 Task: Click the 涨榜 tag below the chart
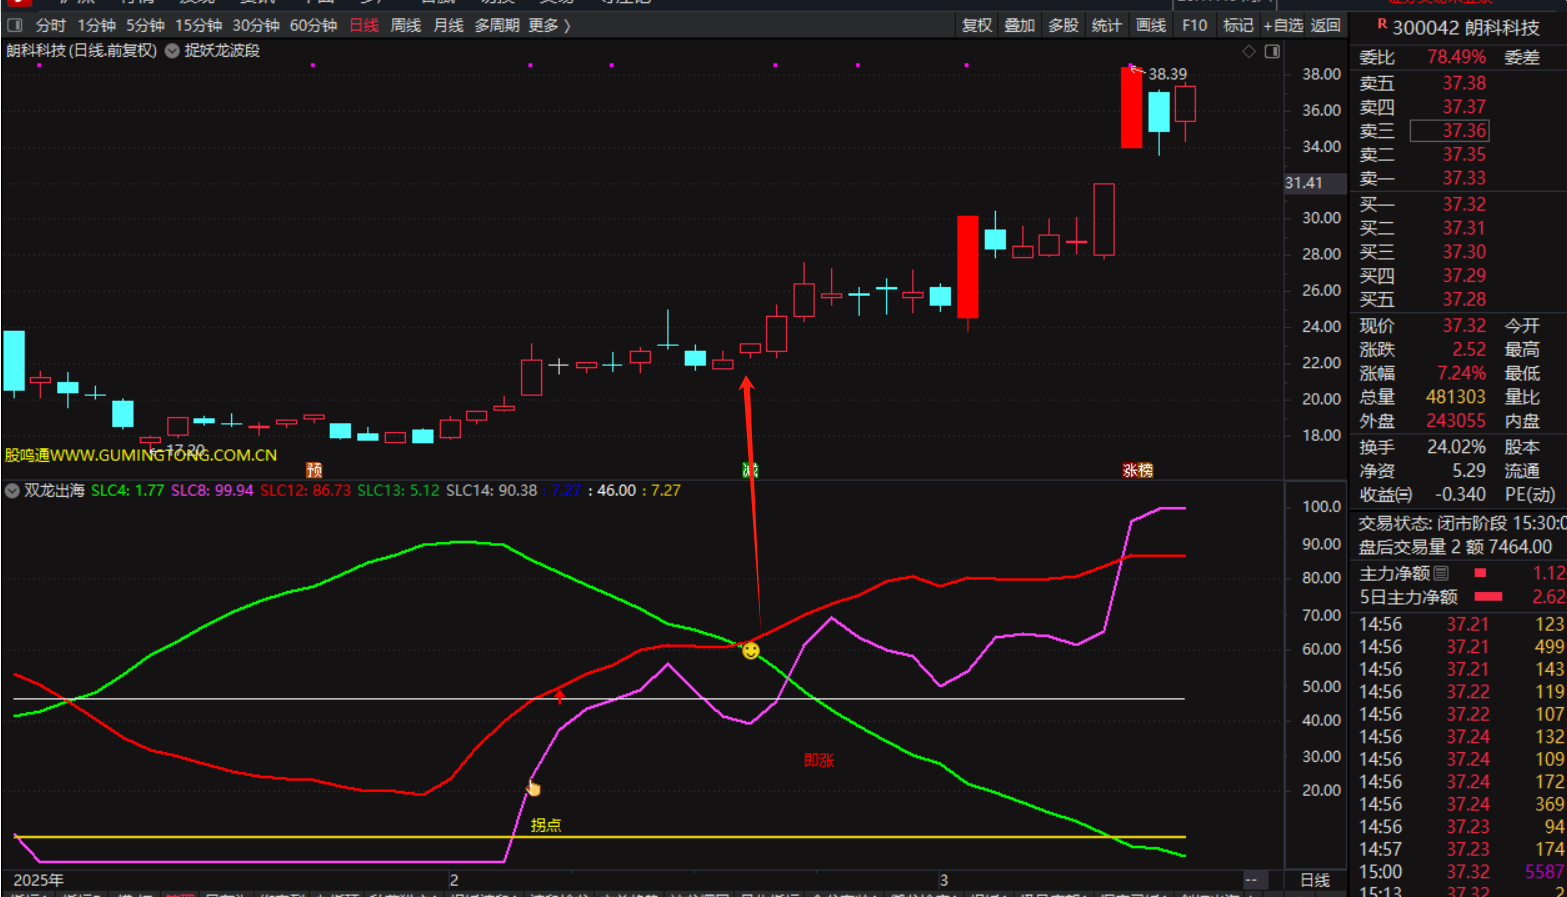[1137, 470]
